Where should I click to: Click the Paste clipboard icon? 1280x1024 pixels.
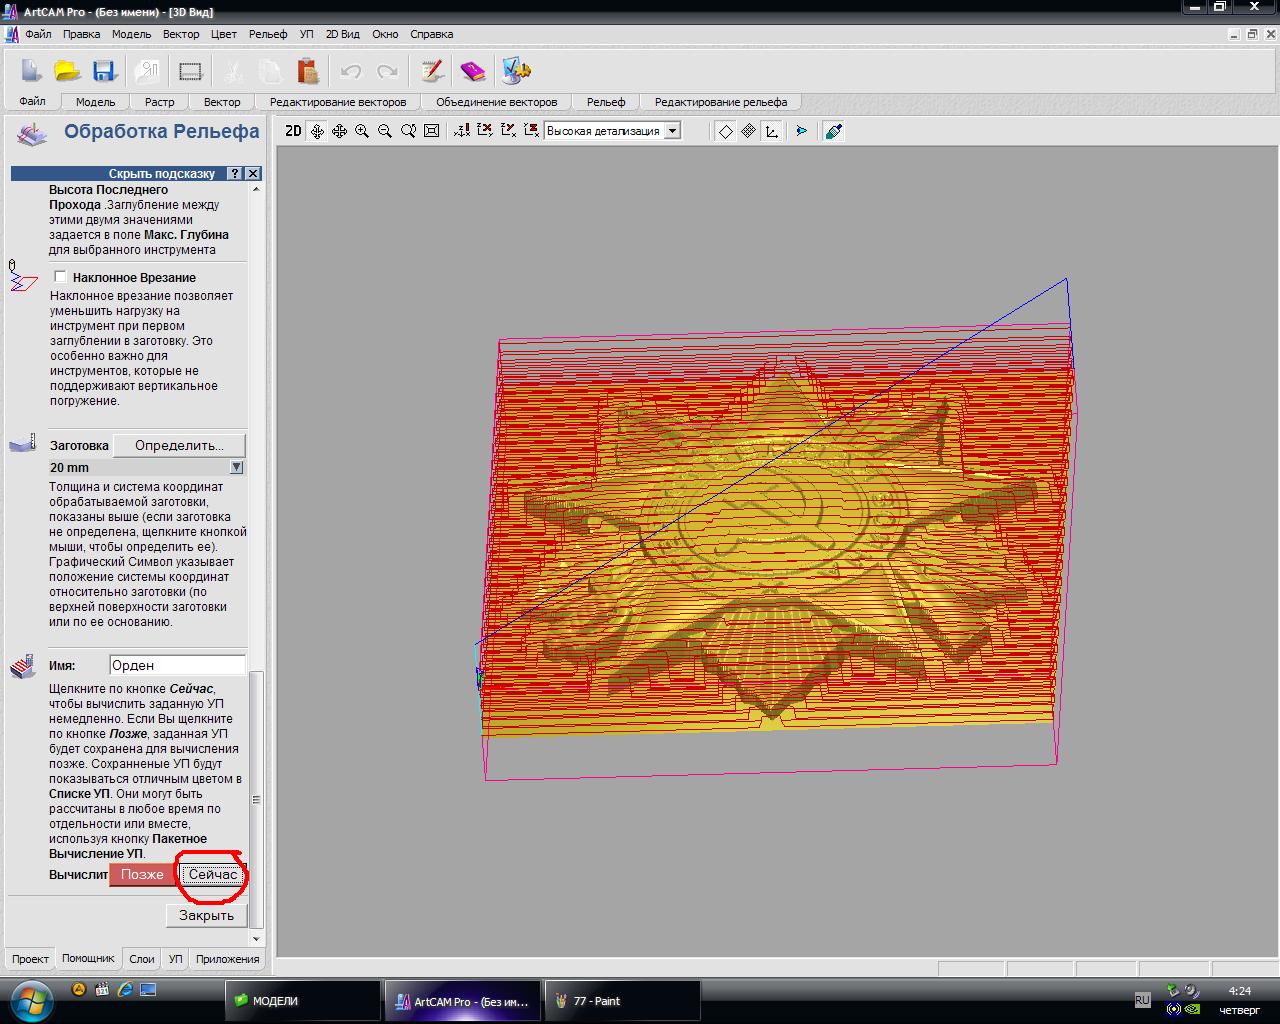click(308, 71)
